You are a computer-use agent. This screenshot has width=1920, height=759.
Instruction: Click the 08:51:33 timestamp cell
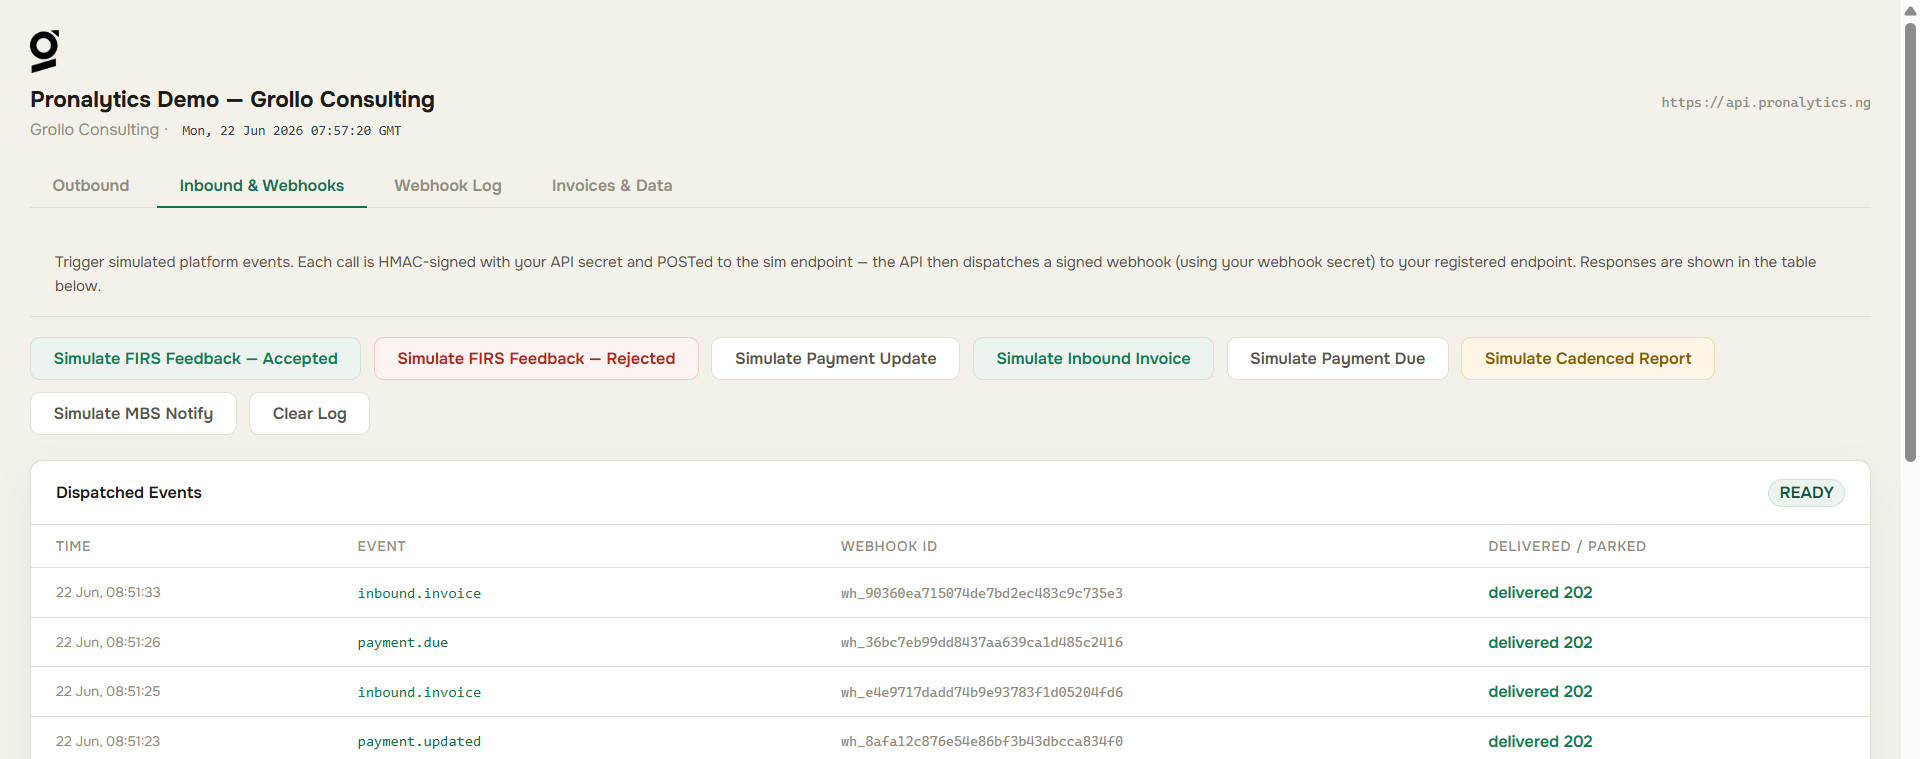pos(108,593)
